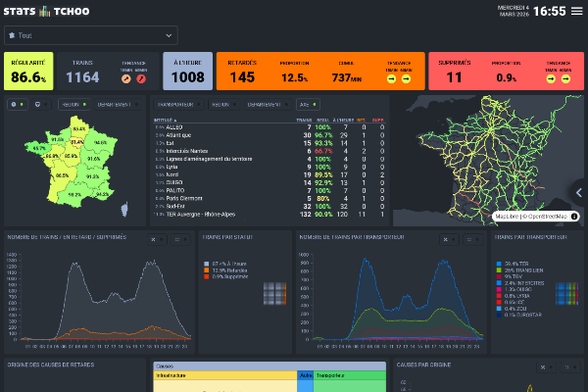The image size is (588, 392).
Task: Click the Trains par transporteur treemap thumbnail
Action: 567,293
